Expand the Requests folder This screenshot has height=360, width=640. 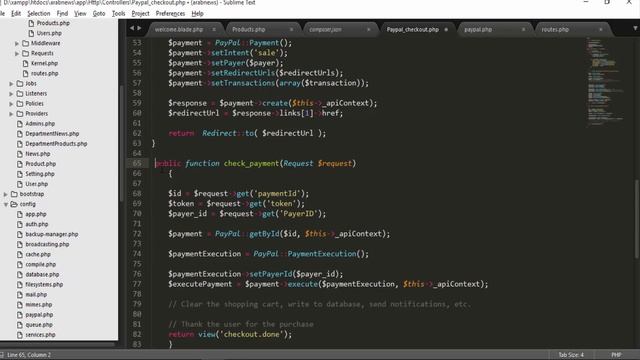pos(17,53)
